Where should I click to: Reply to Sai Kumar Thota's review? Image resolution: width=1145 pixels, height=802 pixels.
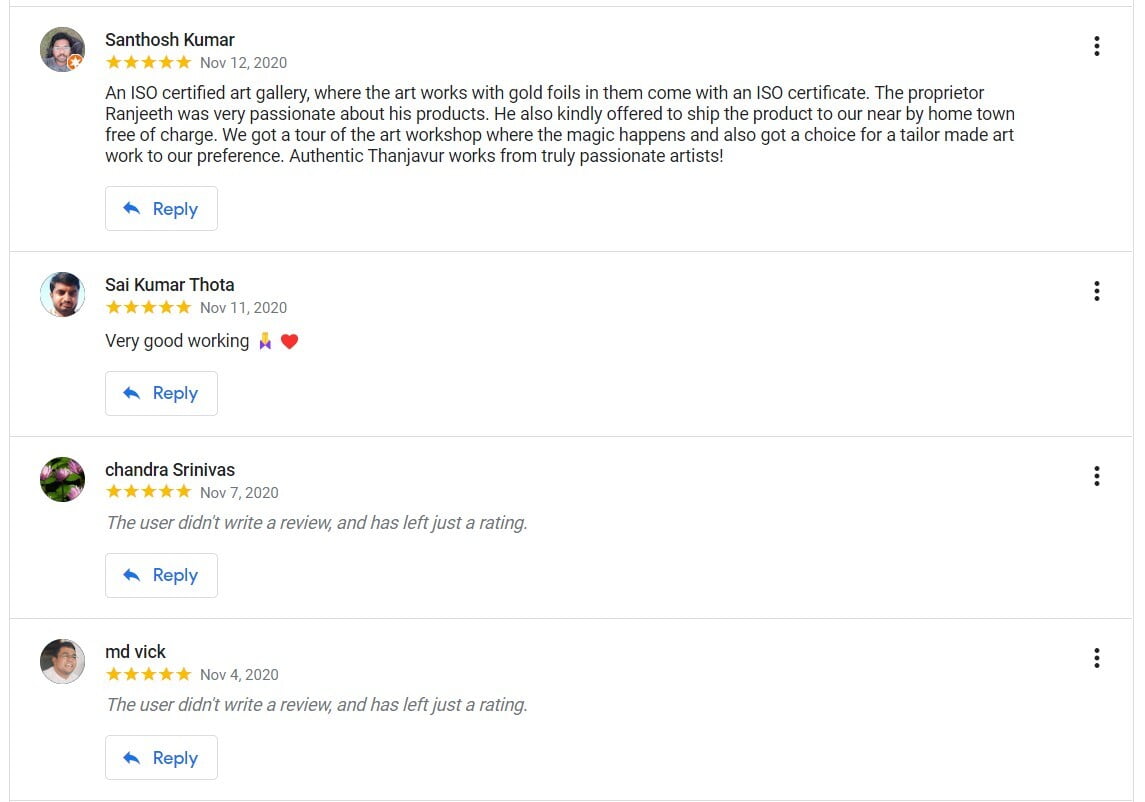tap(161, 393)
